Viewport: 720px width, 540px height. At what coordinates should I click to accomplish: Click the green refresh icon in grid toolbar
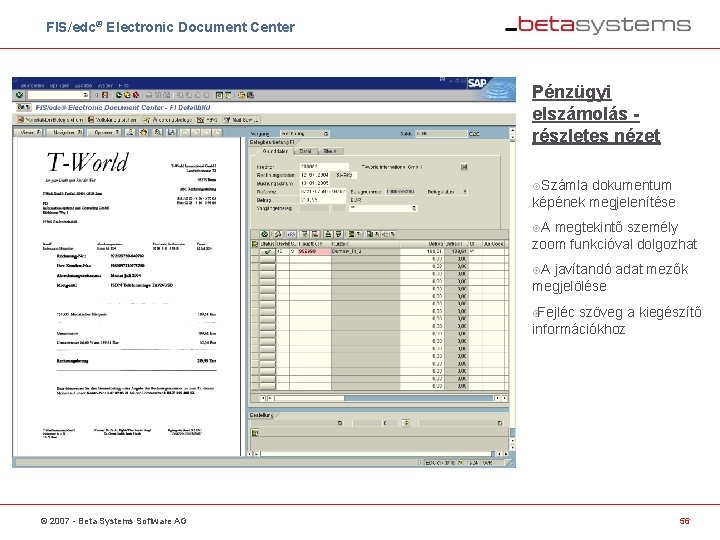click(264, 234)
